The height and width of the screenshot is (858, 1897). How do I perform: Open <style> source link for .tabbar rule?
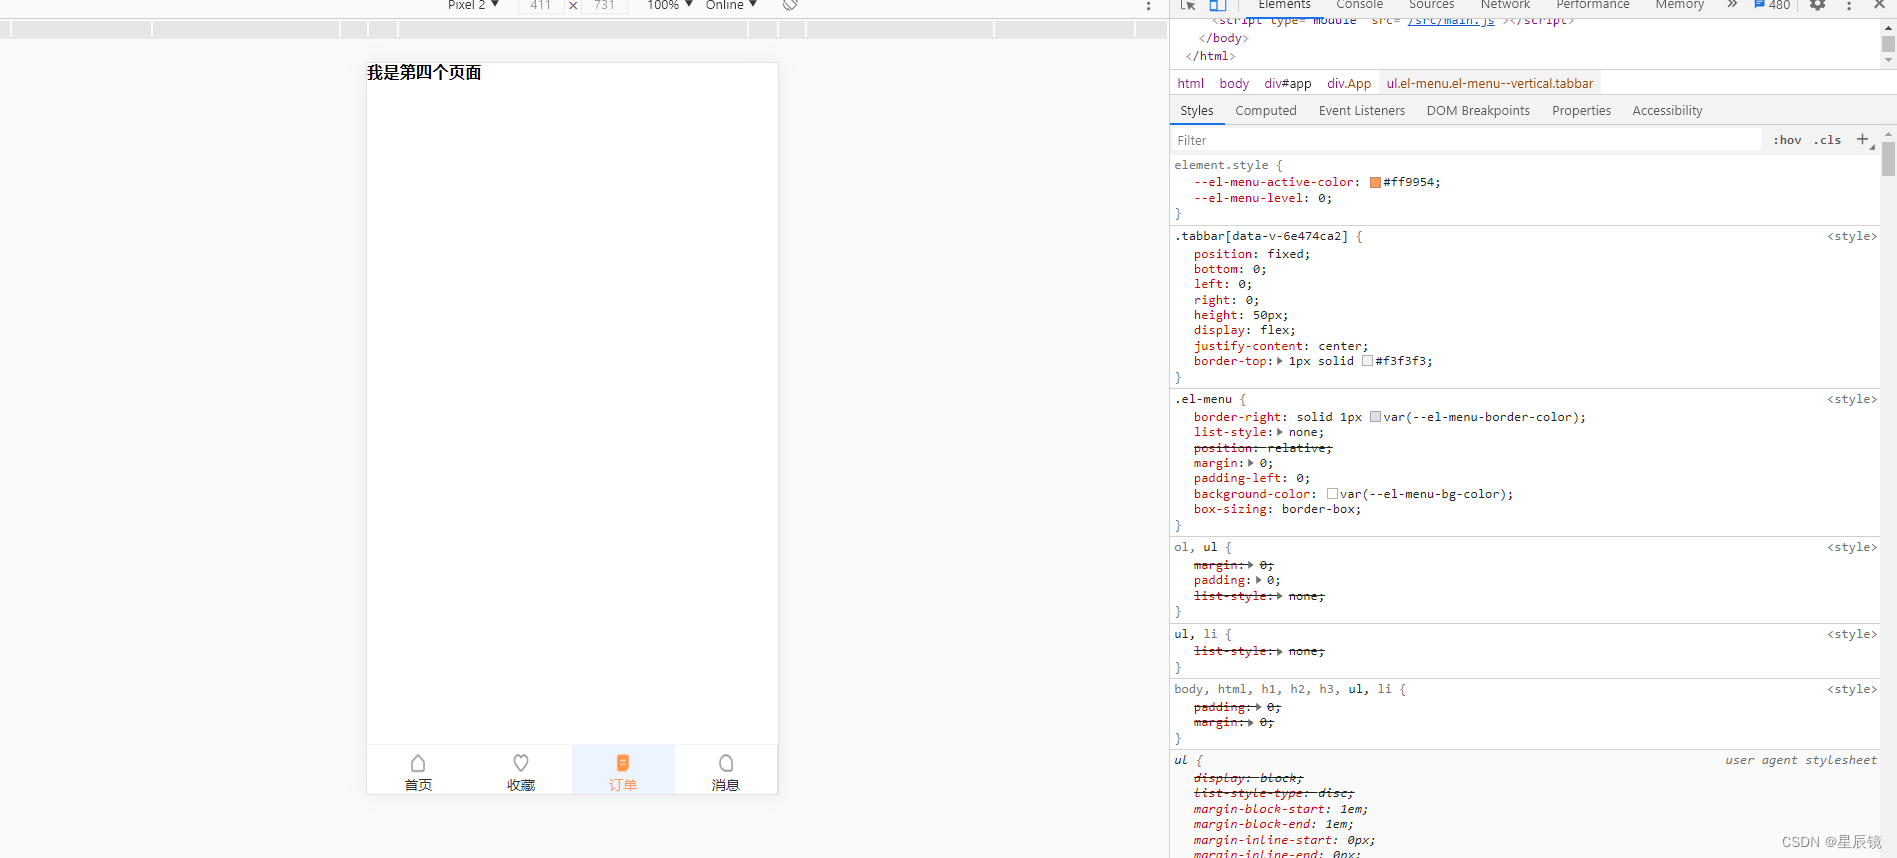(x=1852, y=237)
